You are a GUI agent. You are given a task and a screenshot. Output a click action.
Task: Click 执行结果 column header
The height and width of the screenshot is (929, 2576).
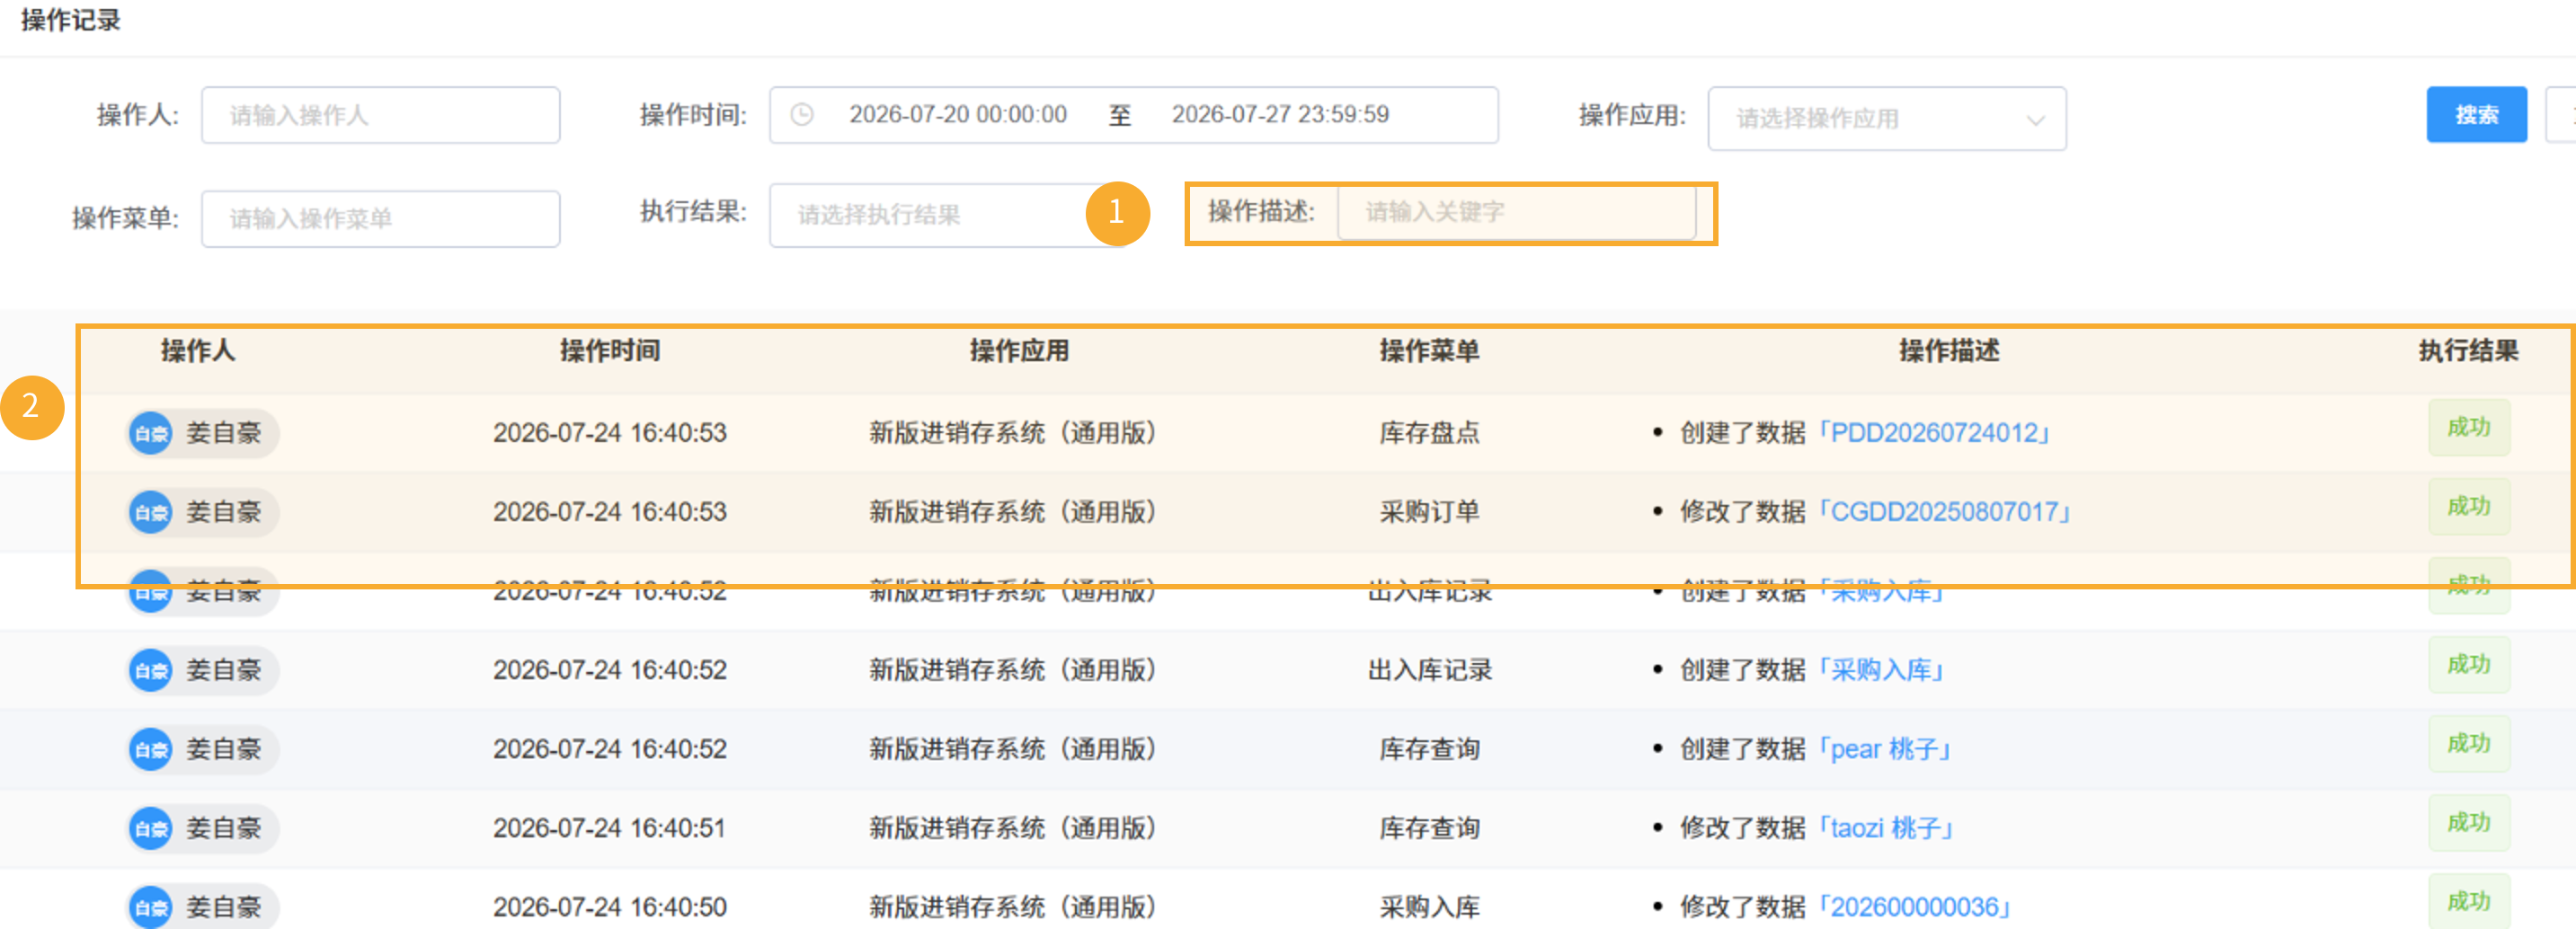tap(2468, 351)
